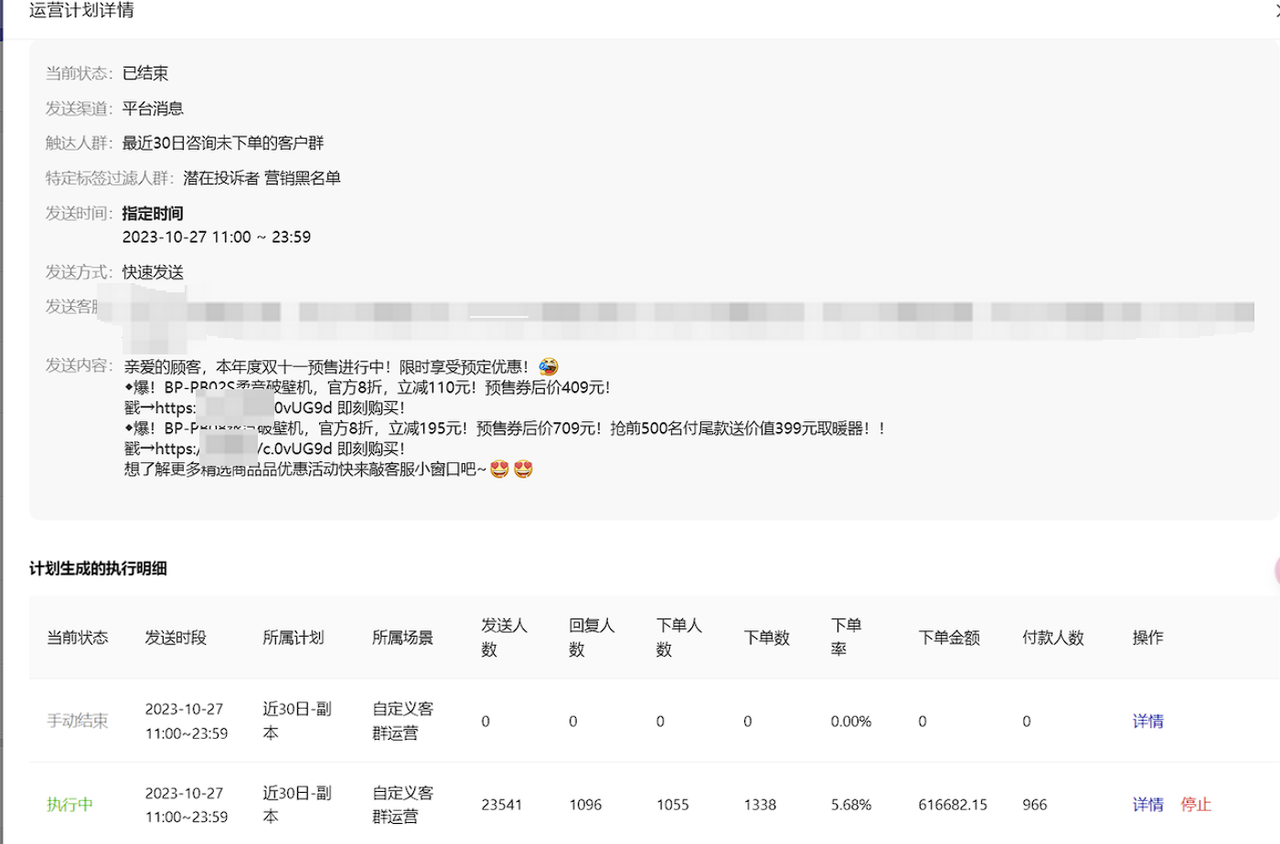
Task: Click the 自定义客群运营 cell in 执行中 row
Action: (403, 804)
